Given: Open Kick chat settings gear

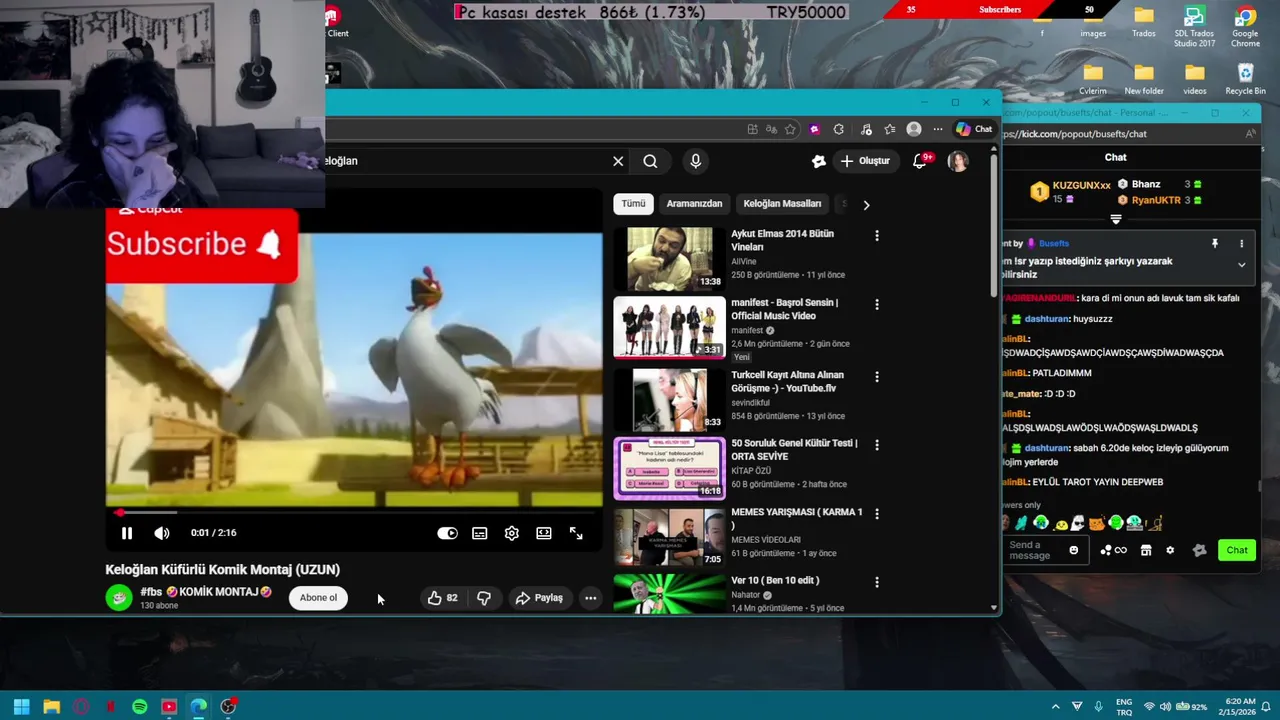Looking at the screenshot, I should 1170,550.
